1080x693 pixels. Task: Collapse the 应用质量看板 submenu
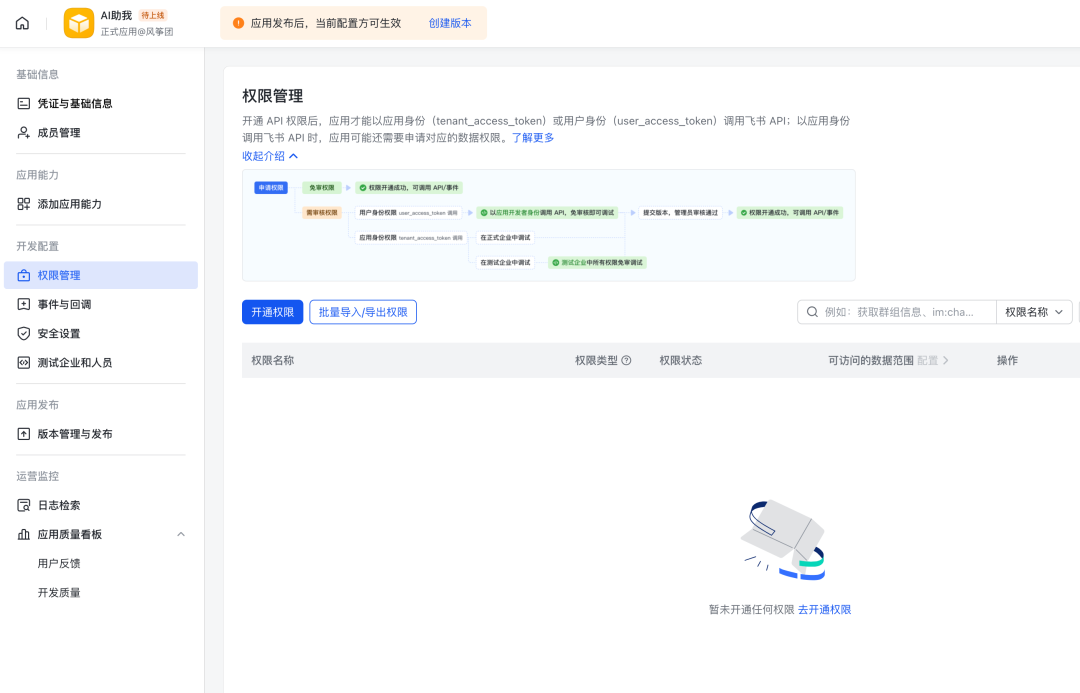pyautogui.click(x=181, y=534)
